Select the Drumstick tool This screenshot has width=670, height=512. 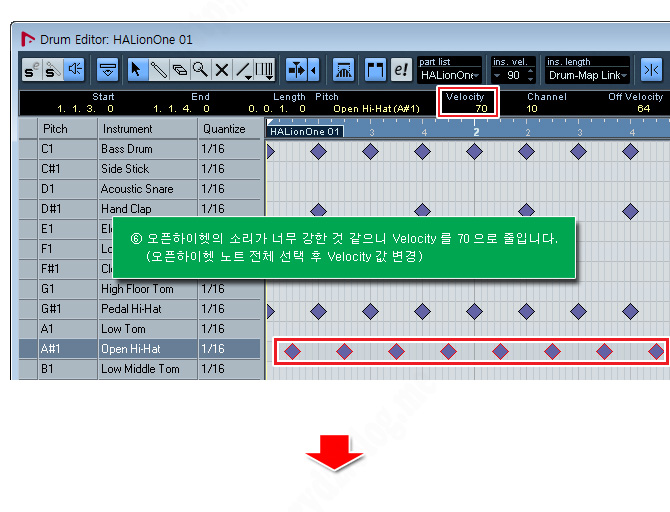[x=158, y=69]
